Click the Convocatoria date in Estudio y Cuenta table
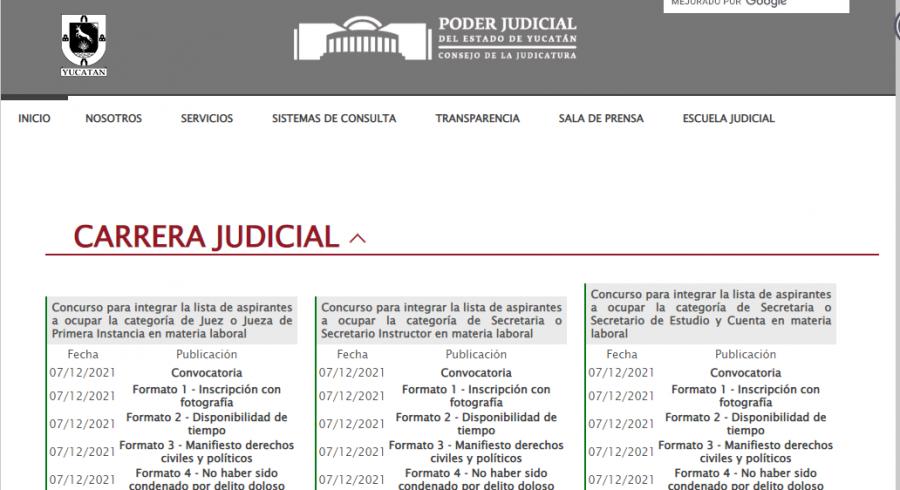 click(621, 373)
